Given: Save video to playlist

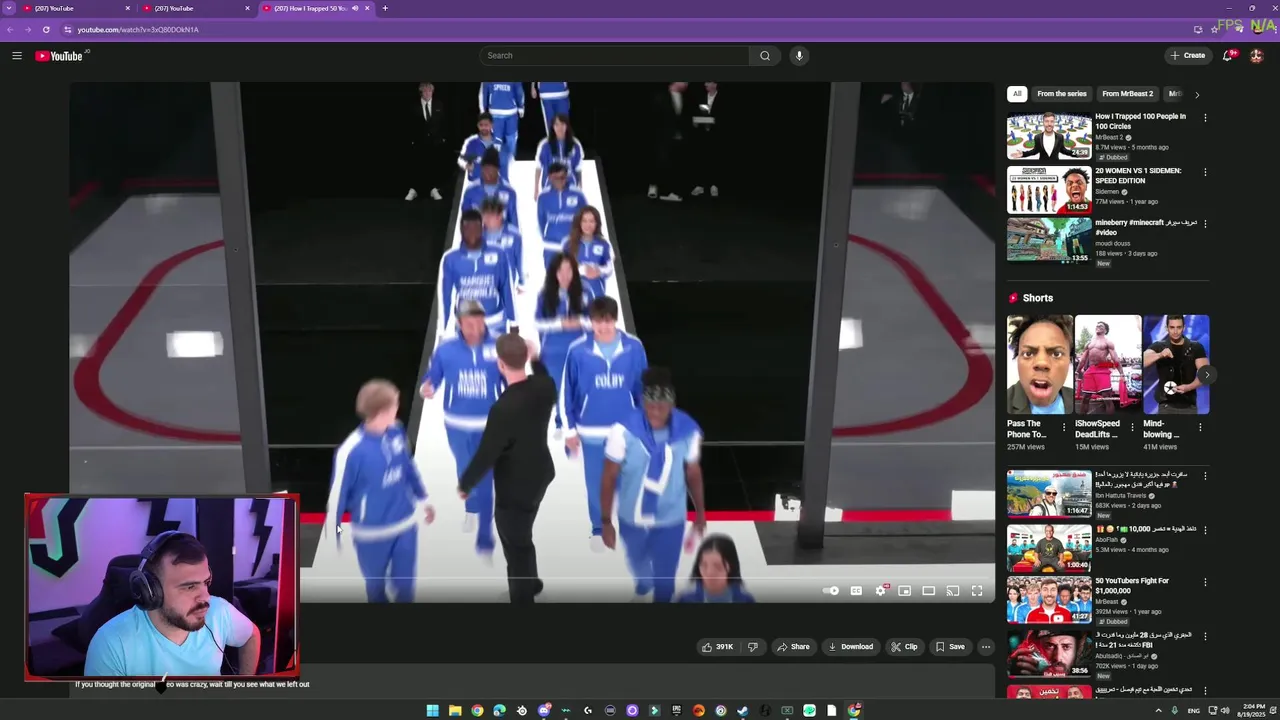Looking at the screenshot, I should click(950, 647).
